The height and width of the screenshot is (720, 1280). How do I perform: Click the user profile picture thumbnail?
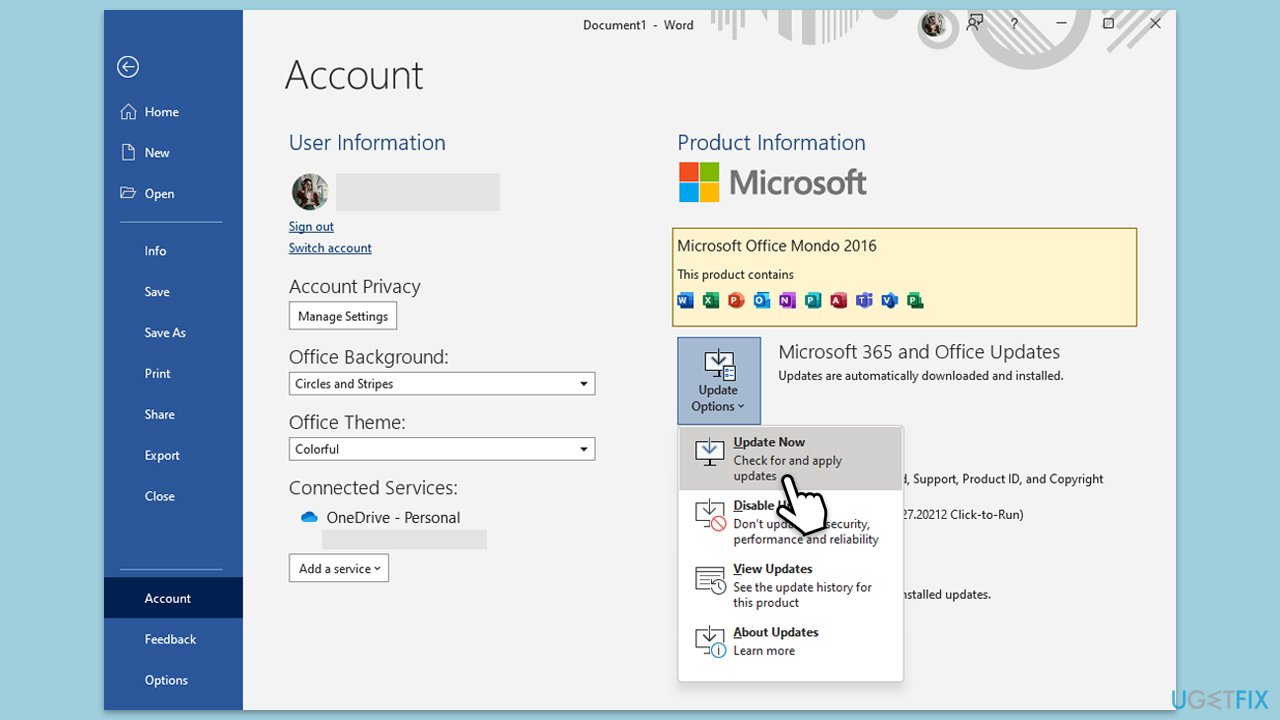tap(309, 191)
